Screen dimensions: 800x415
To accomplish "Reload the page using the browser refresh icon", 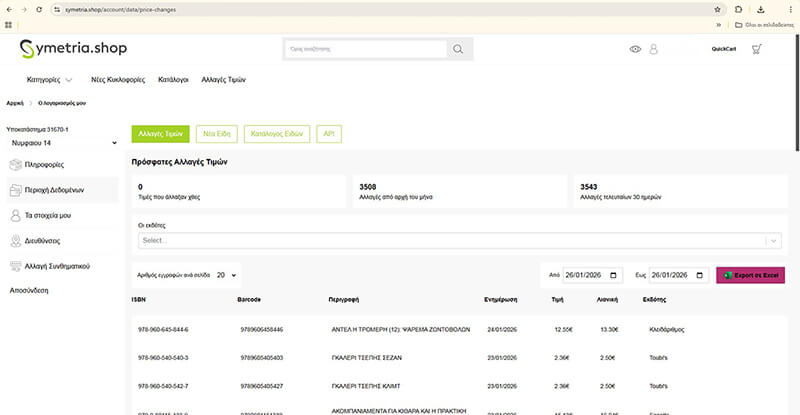I will click(x=38, y=9).
